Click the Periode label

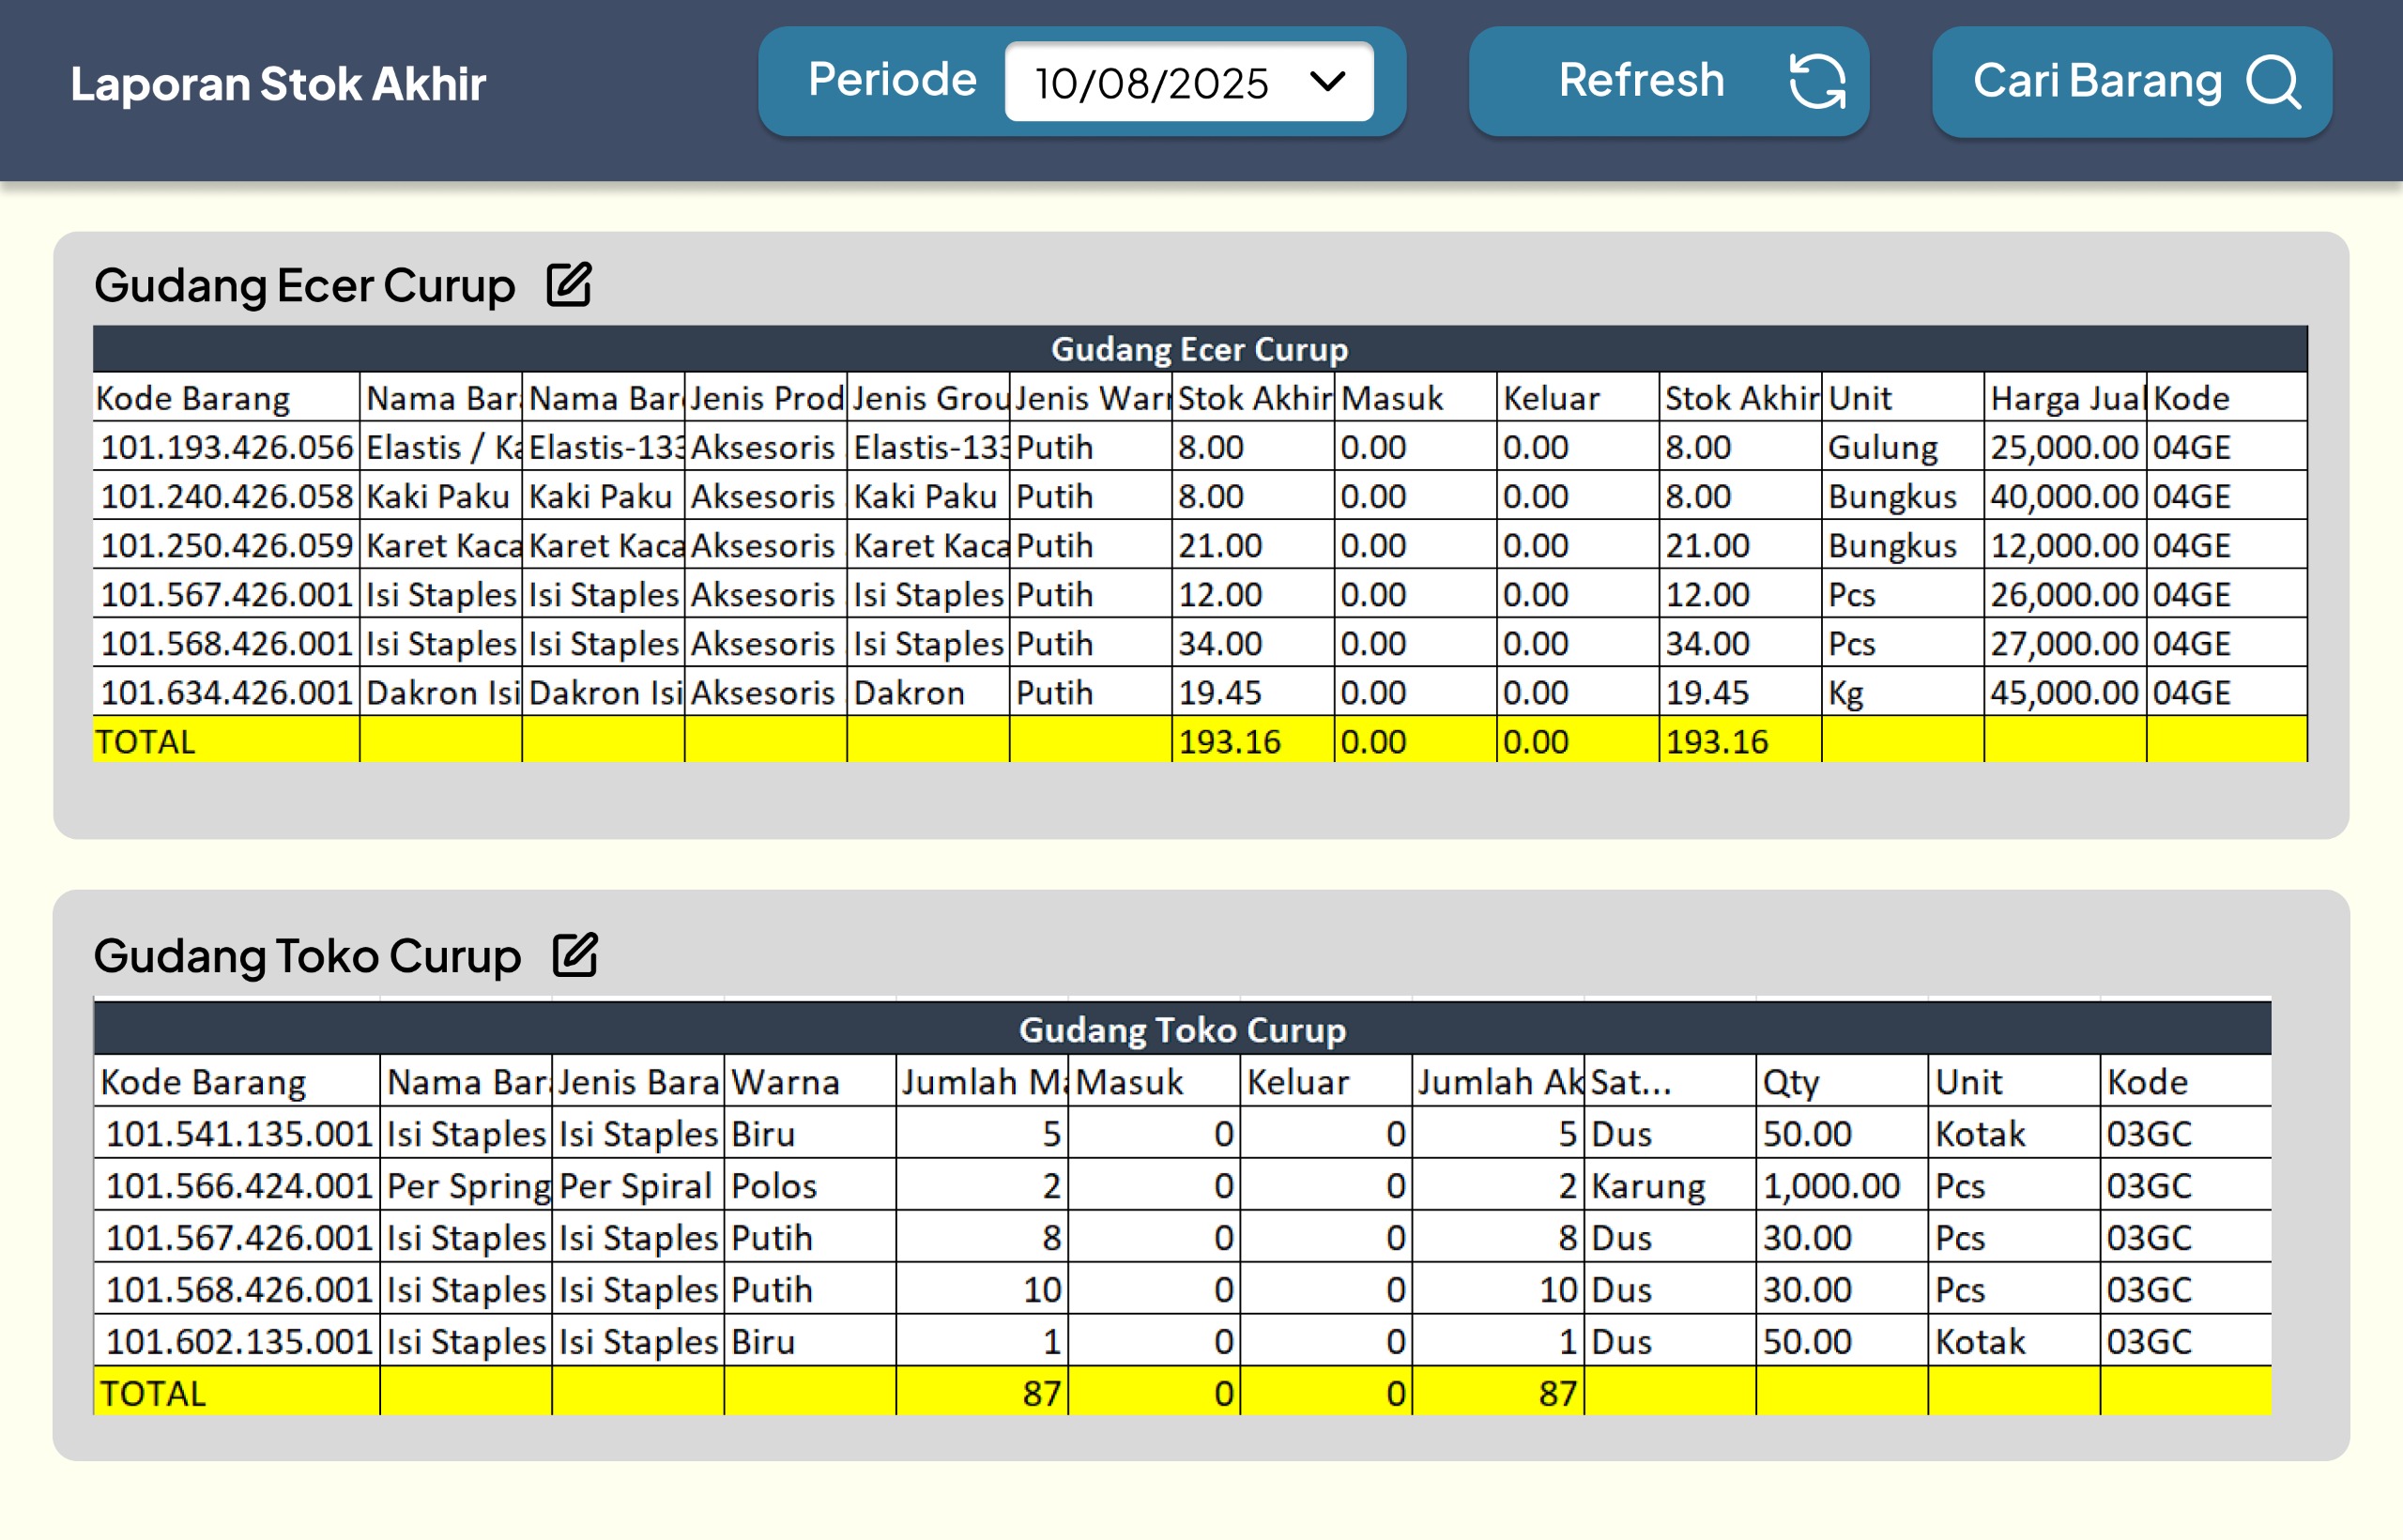pyautogui.click(x=892, y=79)
